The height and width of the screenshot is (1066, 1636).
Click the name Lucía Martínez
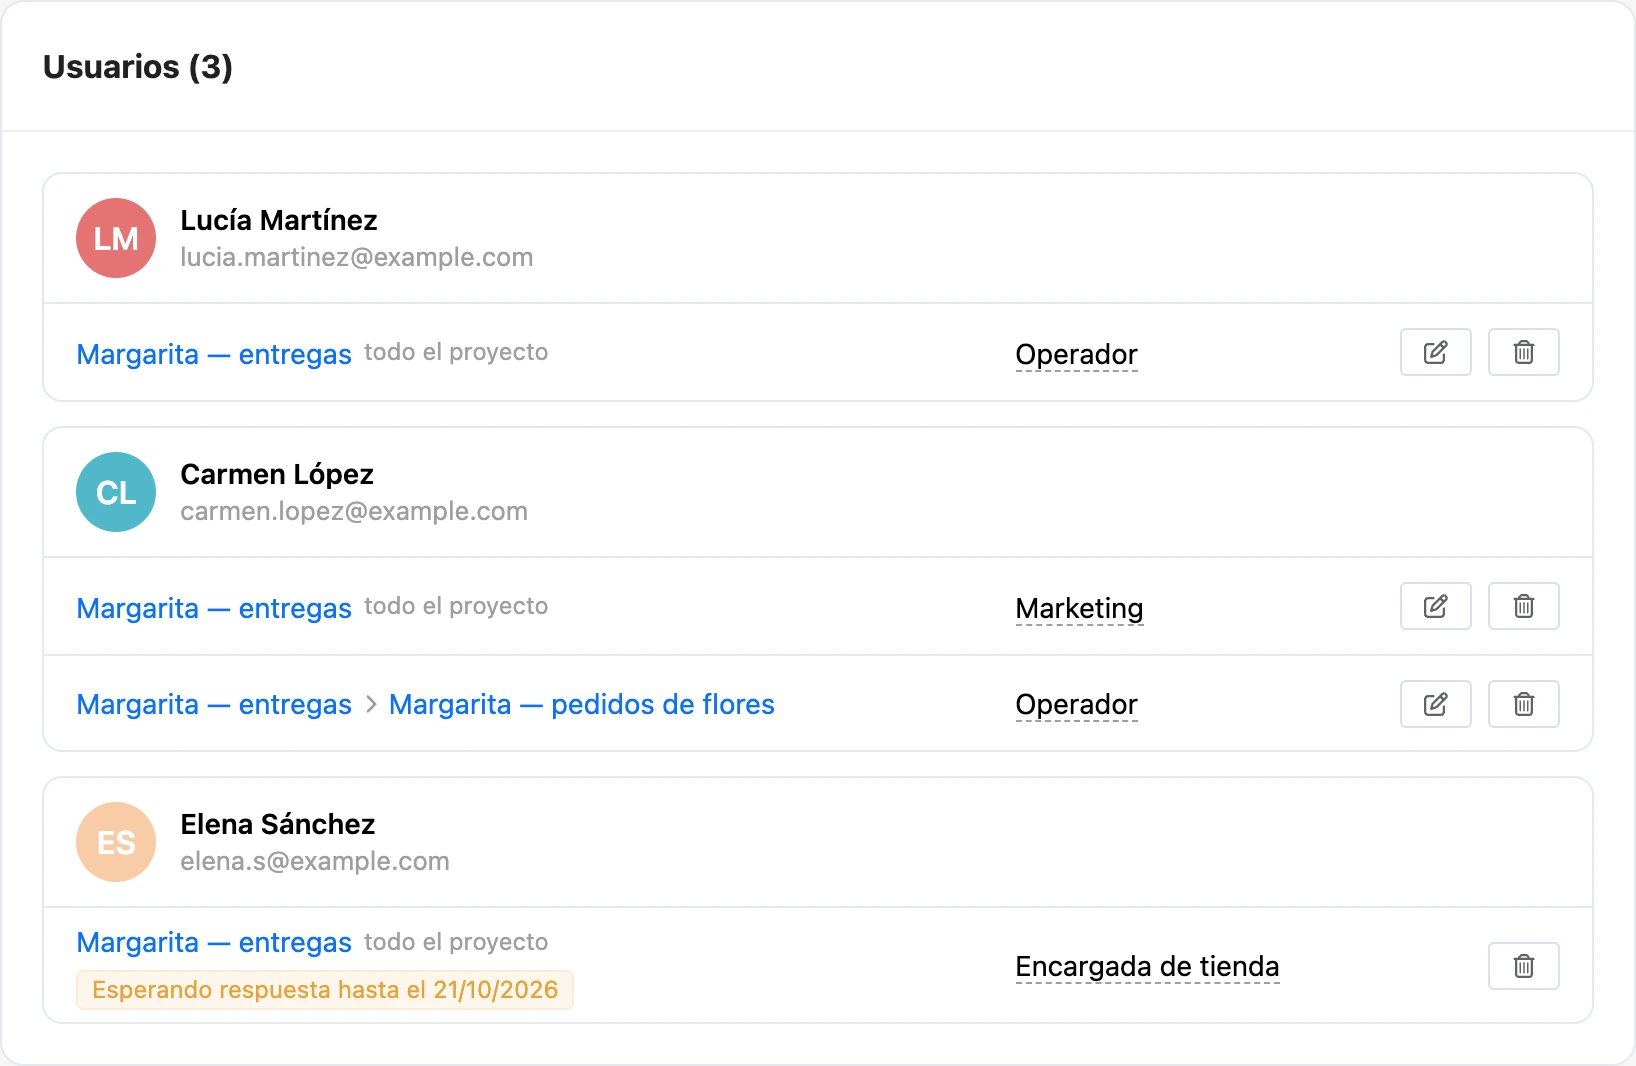[279, 220]
